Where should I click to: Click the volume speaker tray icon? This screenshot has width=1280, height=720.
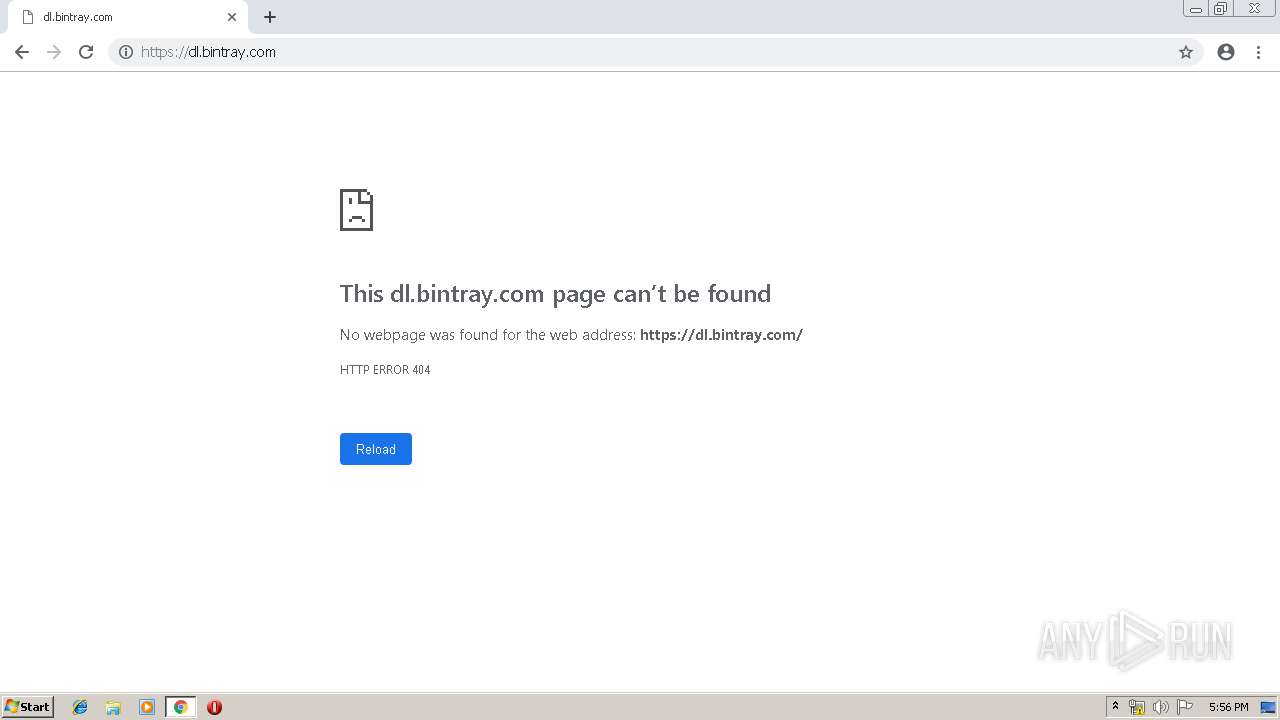pyautogui.click(x=1161, y=707)
